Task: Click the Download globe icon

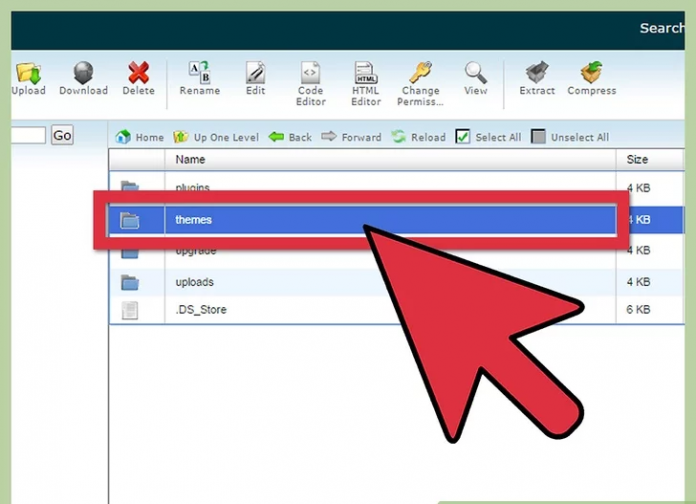Action: point(83,74)
